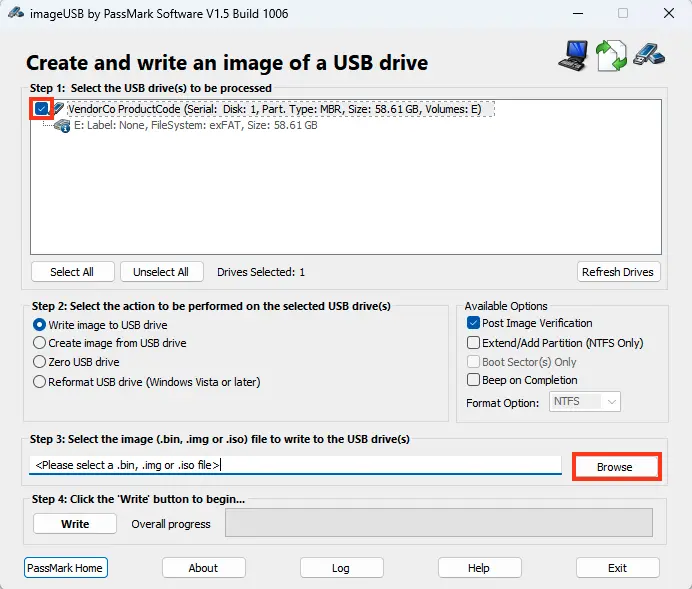
Task: Click the volume info icon beside E: Label
Action: coord(62,126)
